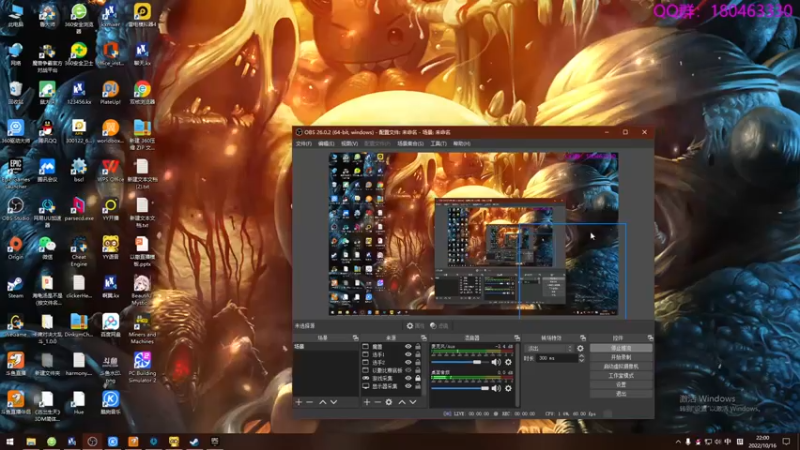The width and height of the screenshot is (800, 450).
Task: Click the 启动虚拟摄像机 button
Action: (x=621, y=366)
